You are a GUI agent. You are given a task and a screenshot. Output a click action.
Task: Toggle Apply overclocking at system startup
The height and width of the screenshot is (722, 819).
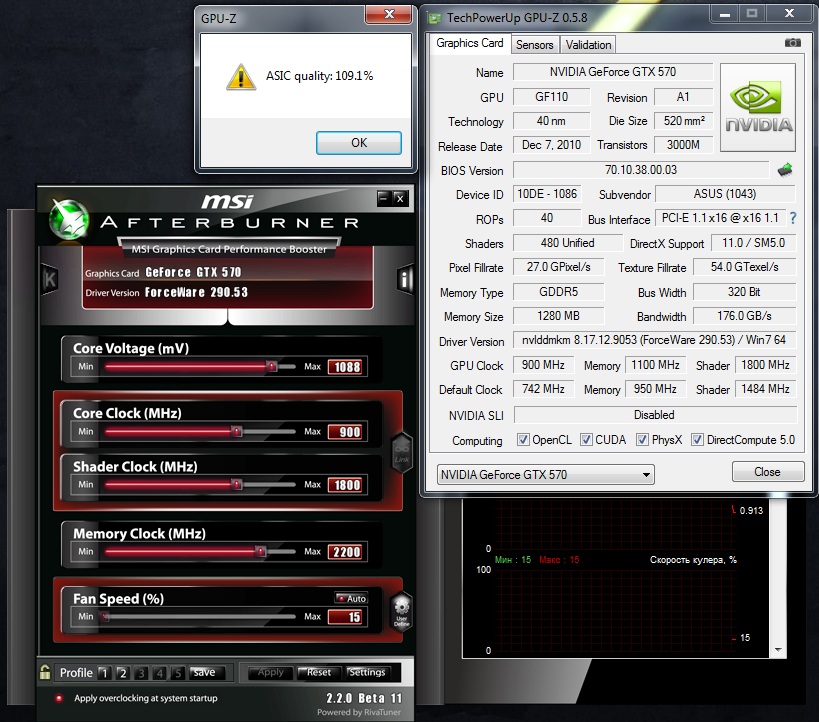[x=59, y=698]
